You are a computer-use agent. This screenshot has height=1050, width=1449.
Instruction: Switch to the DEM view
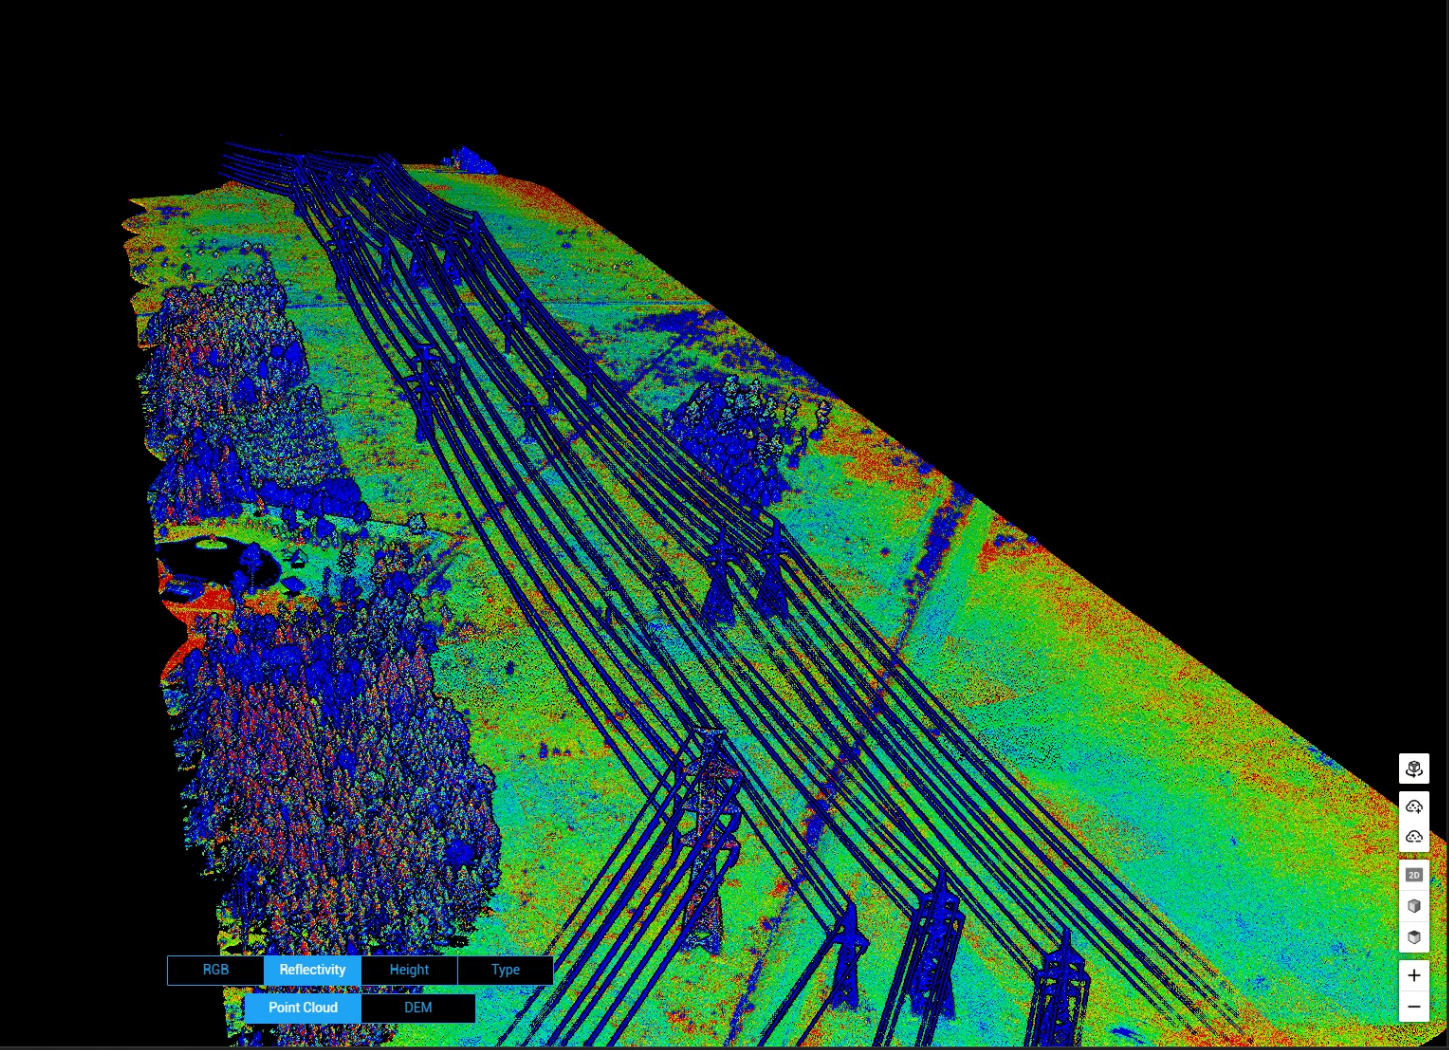click(x=418, y=1008)
